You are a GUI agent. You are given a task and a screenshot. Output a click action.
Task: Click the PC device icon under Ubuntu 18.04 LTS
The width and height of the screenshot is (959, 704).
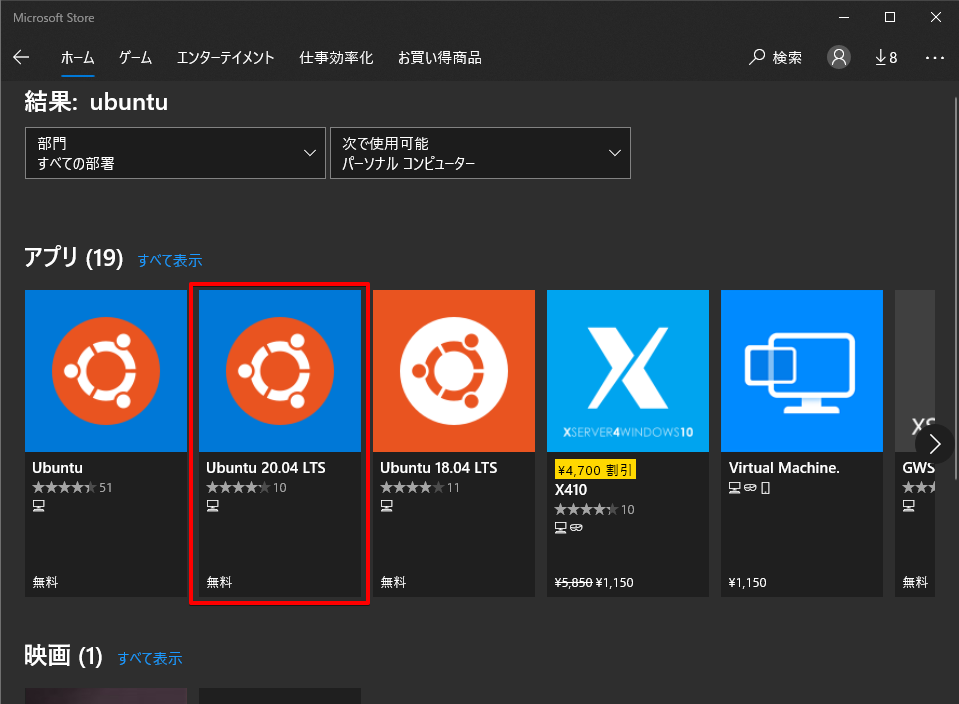click(x=387, y=506)
